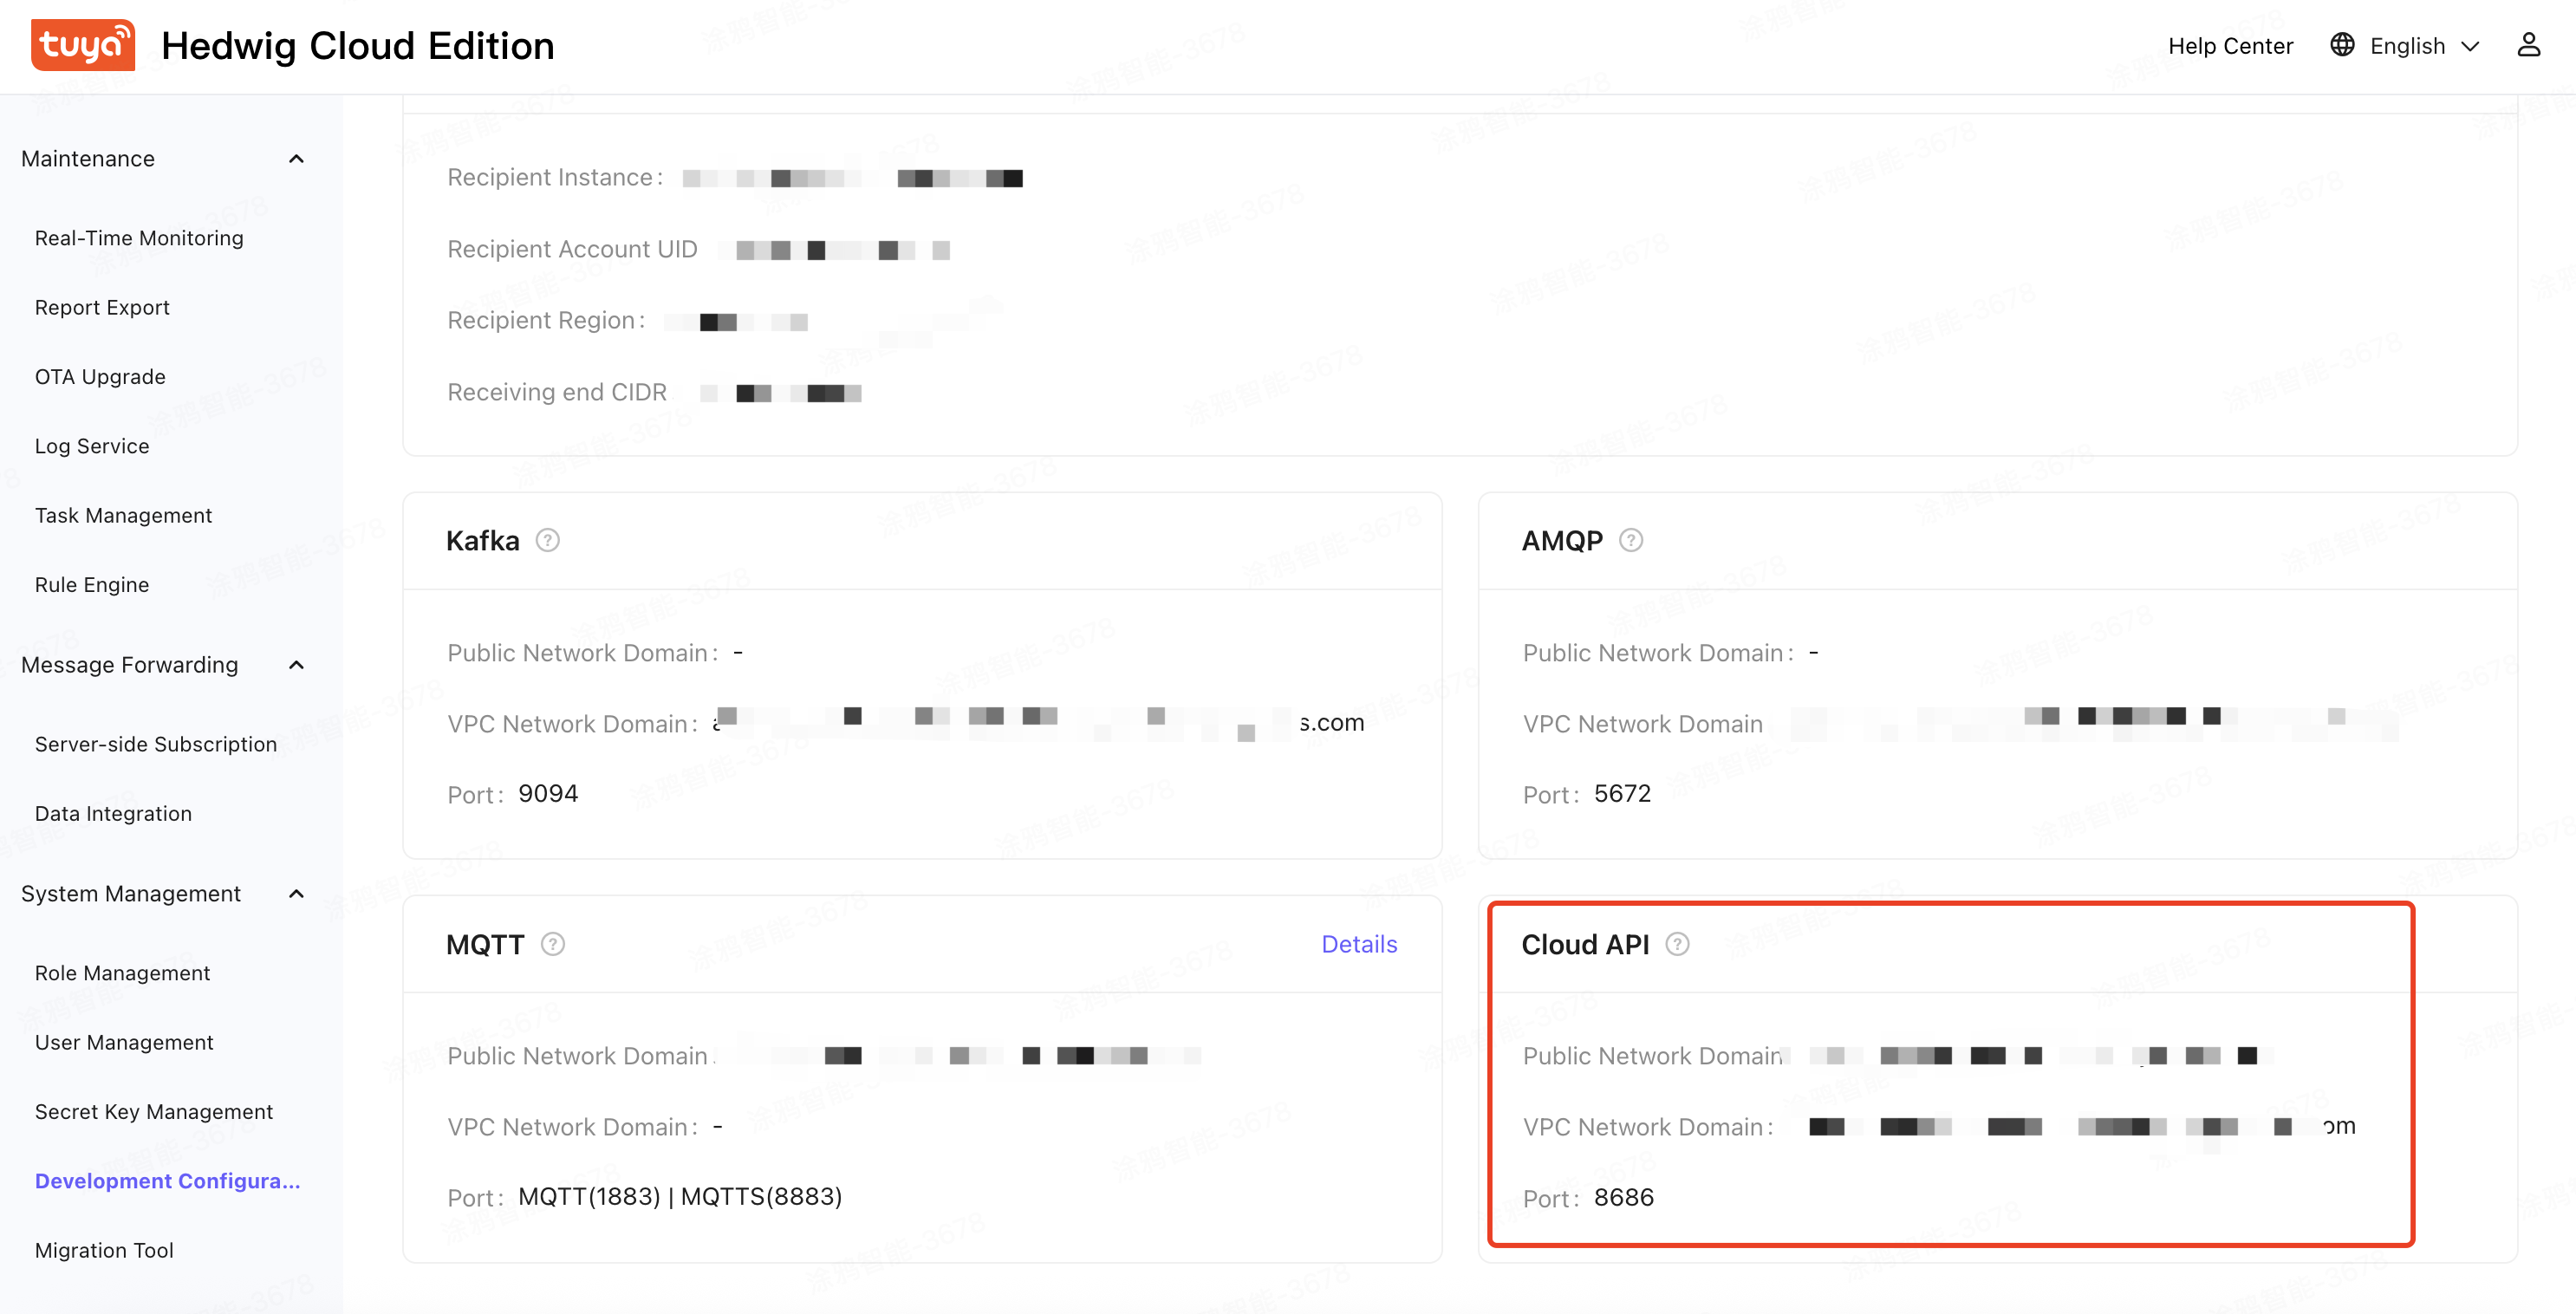2576x1314 pixels.
Task: Select OTA Upgrade in the sidebar
Action: point(100,376)
